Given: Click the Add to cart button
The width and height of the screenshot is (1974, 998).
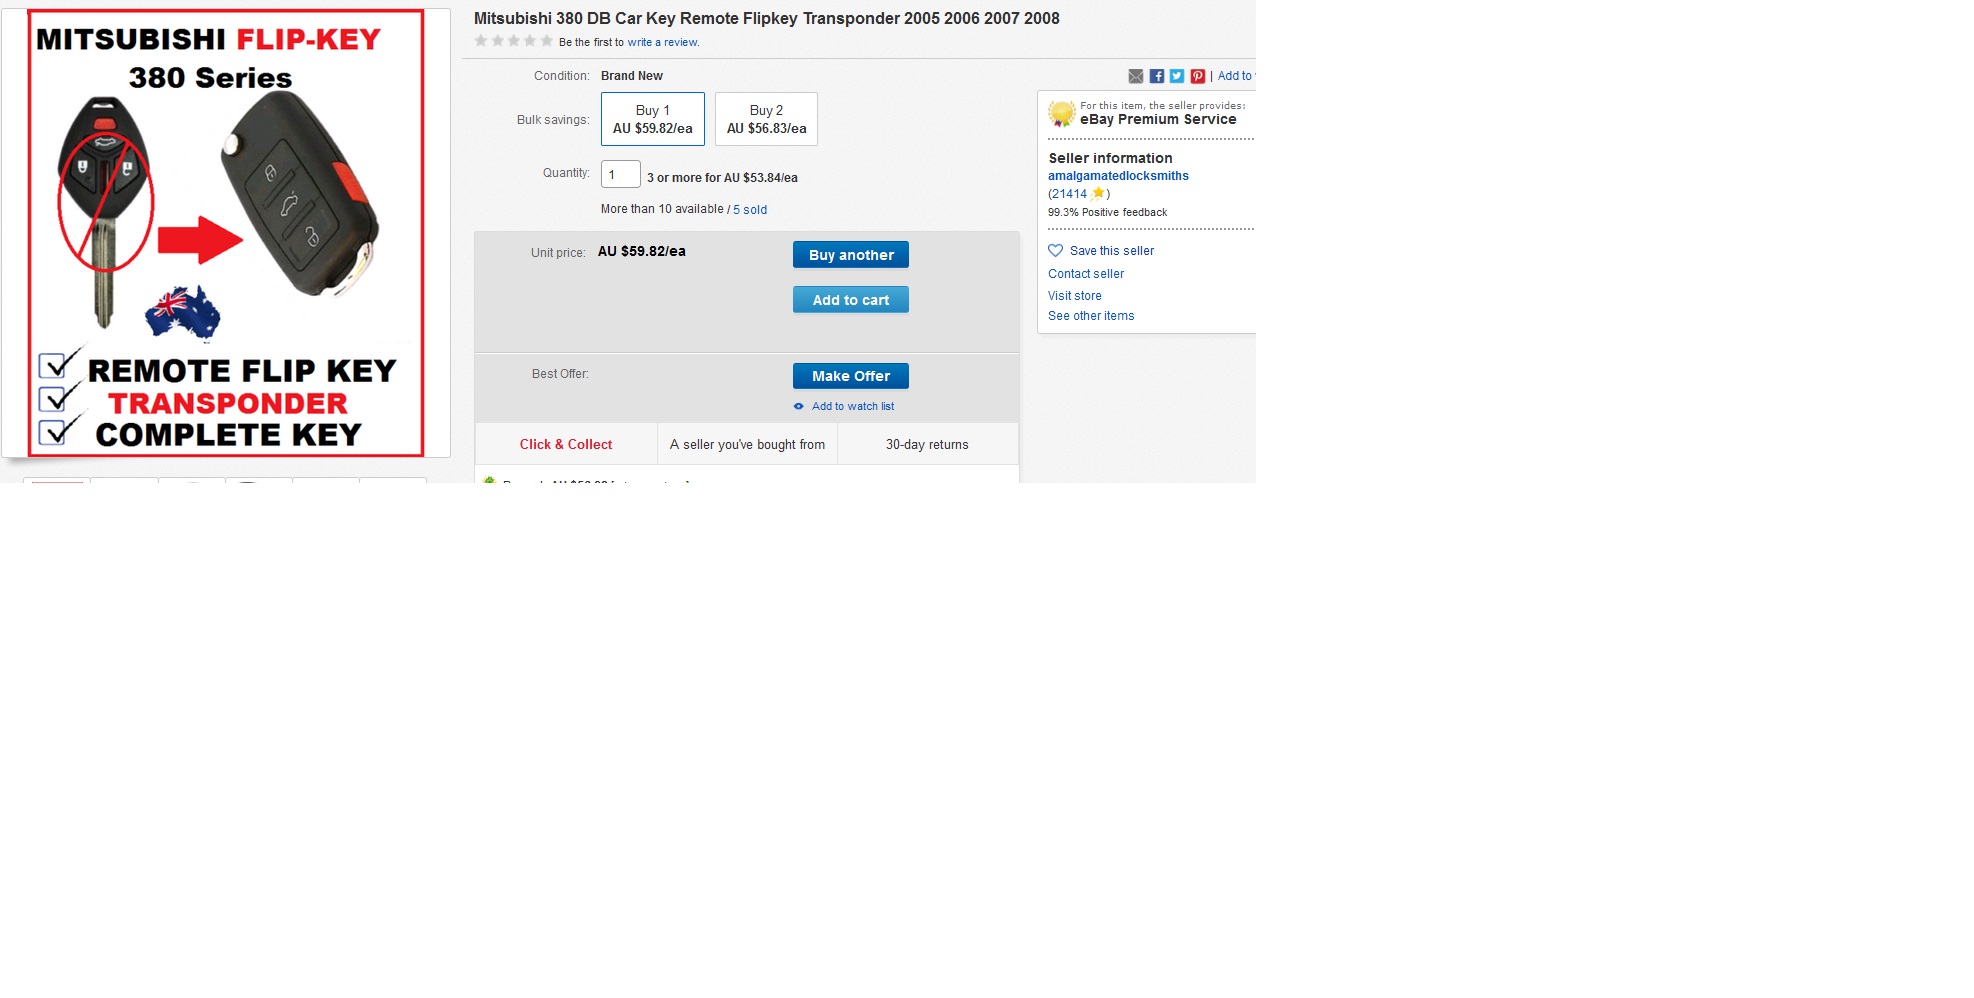Looking at the screenshot, I should pyautogui.click(x=851, y=300).
